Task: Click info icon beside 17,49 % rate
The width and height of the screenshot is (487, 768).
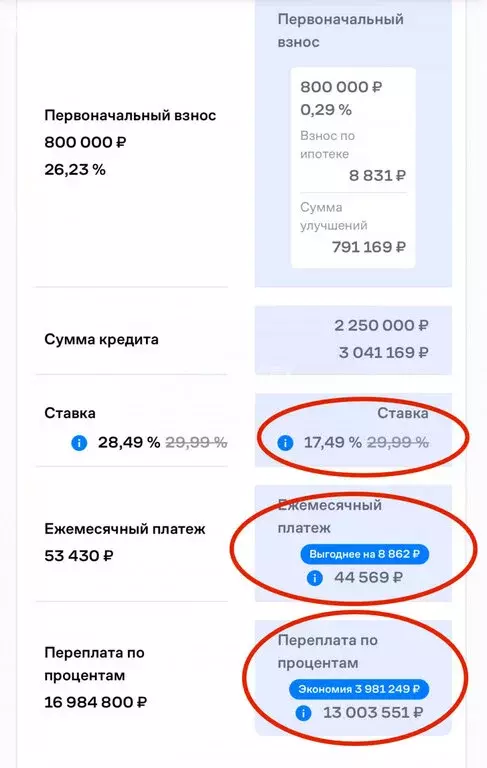Action: coord(285,443)
